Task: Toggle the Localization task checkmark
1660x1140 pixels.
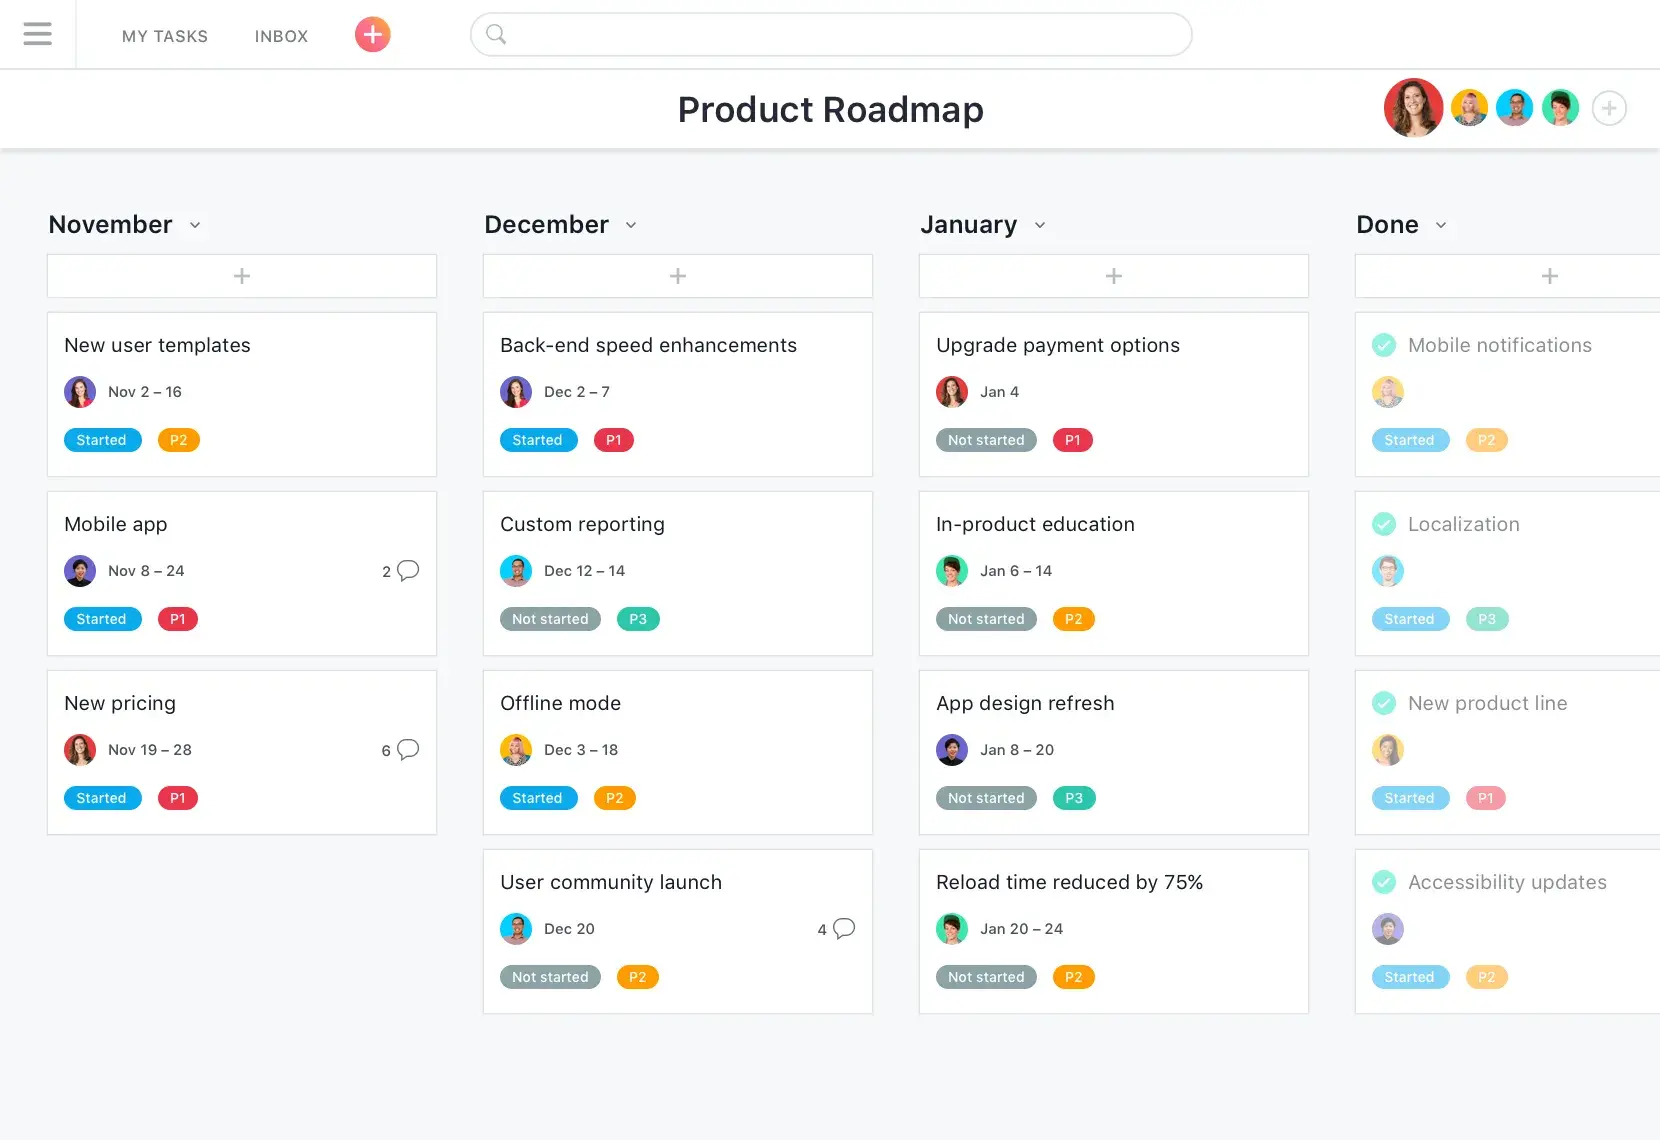Action: coord(1384,524)
